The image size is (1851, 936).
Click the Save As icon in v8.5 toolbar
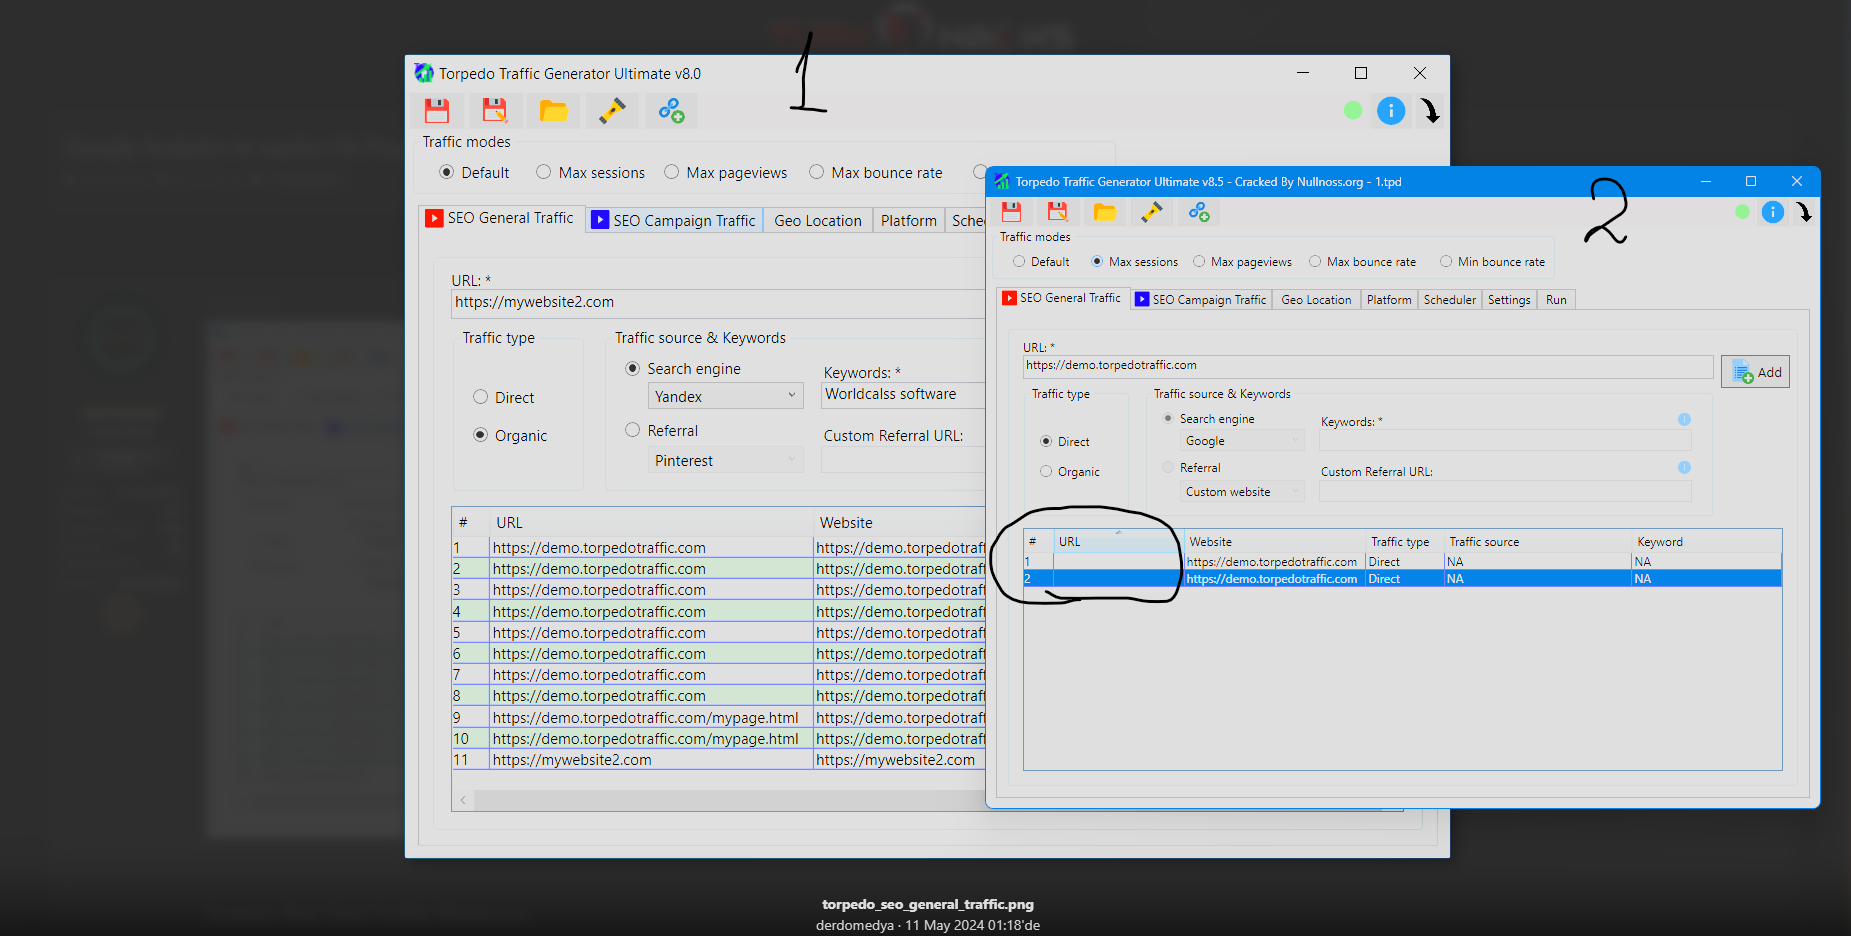(x=1057, y=212)
